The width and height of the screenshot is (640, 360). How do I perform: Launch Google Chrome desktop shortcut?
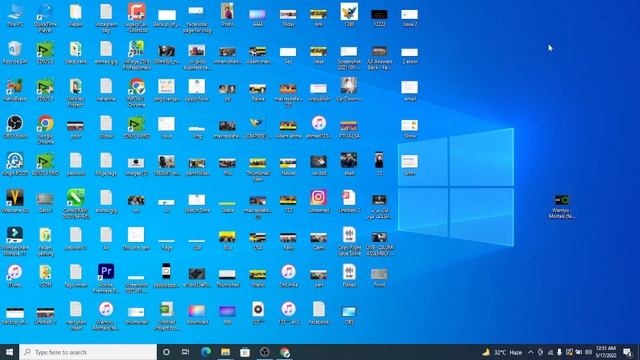45,129
